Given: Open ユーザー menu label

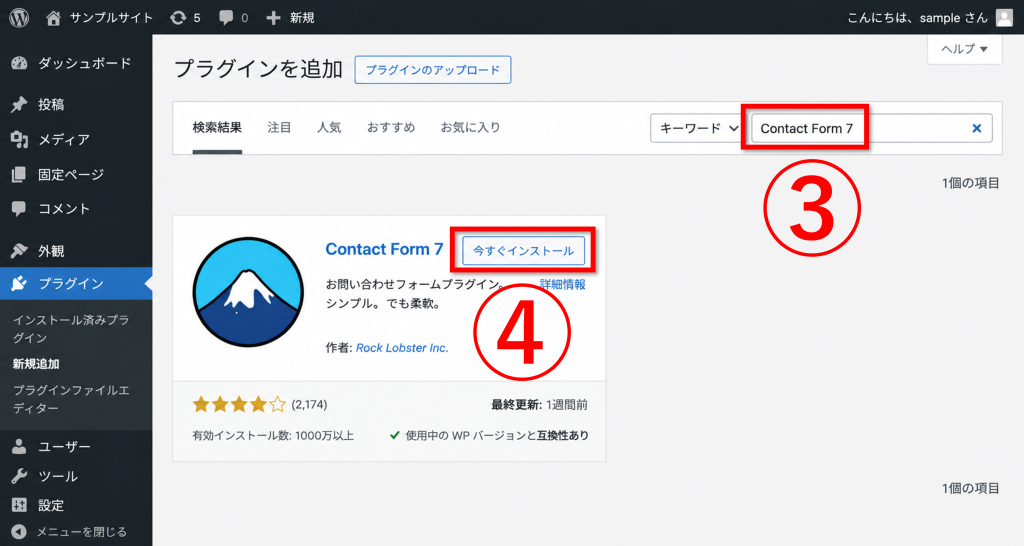Looking at the screenshot, I should (64, 447).
